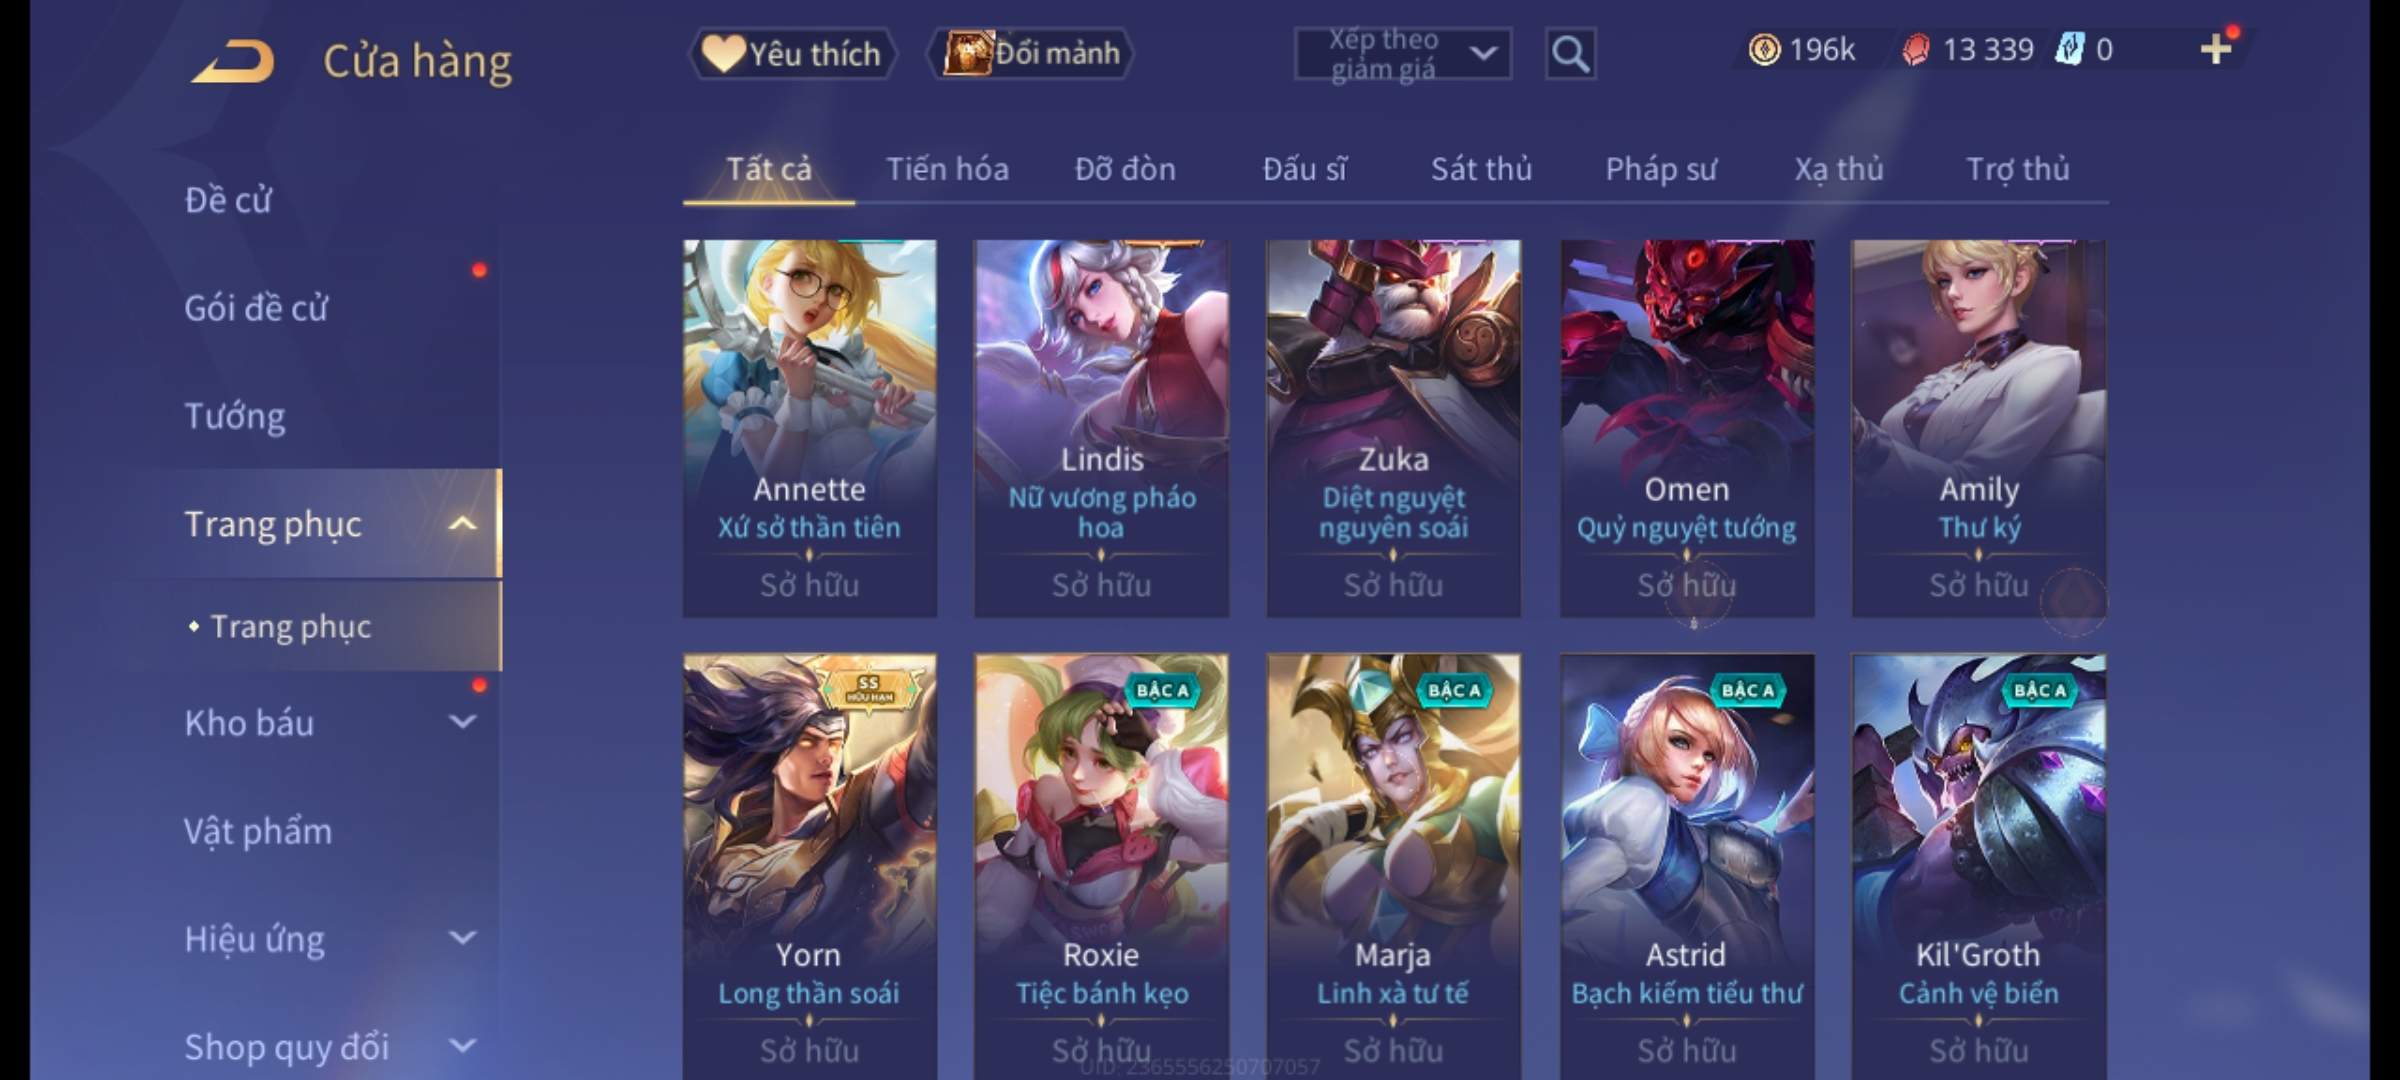The height and width of the screenshot is (1080, 2400).
Task: Expand the Hiệu ứng sidebar section
Action: [462, 938]
